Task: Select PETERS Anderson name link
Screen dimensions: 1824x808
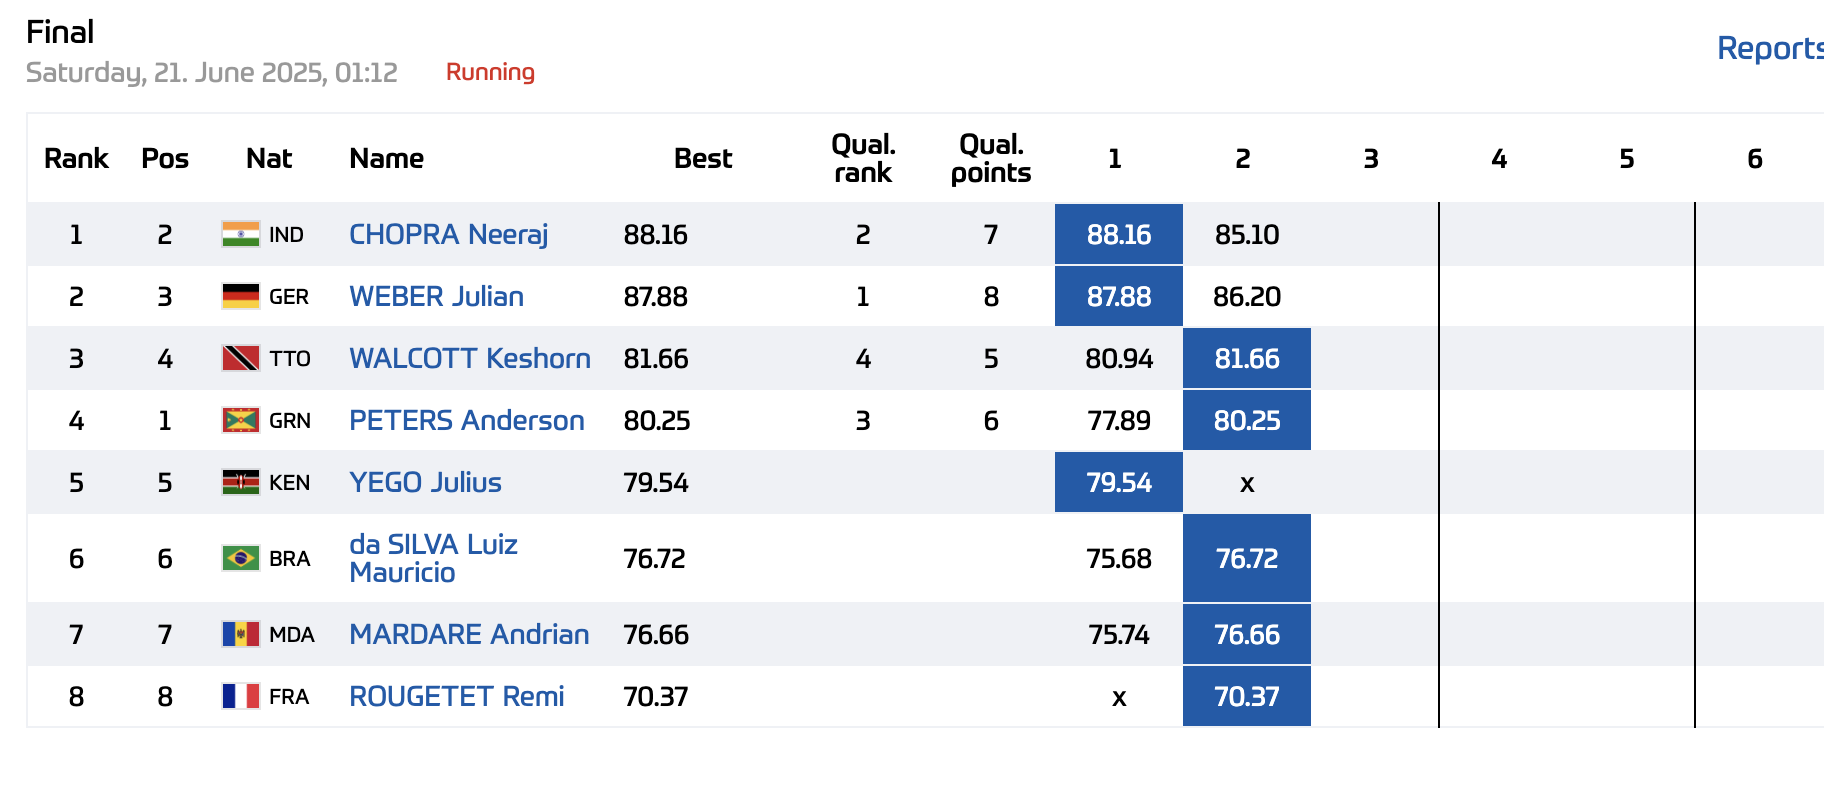Action: [x=466, y=420]
